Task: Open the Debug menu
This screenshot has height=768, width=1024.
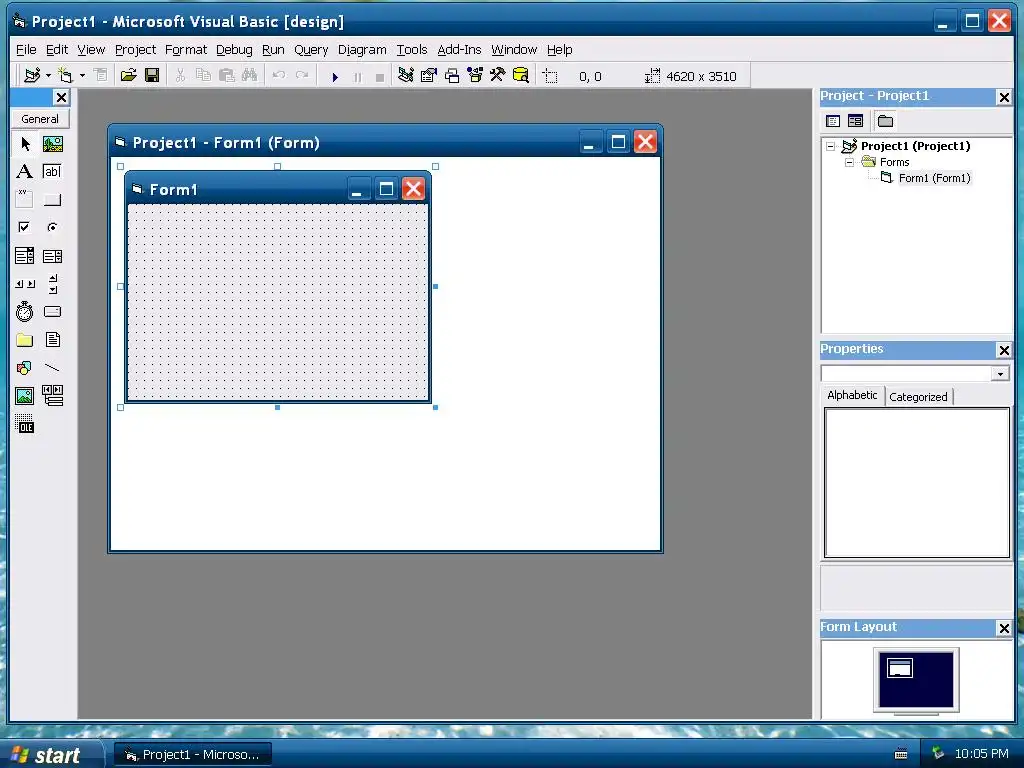Action: coord(234,50)
